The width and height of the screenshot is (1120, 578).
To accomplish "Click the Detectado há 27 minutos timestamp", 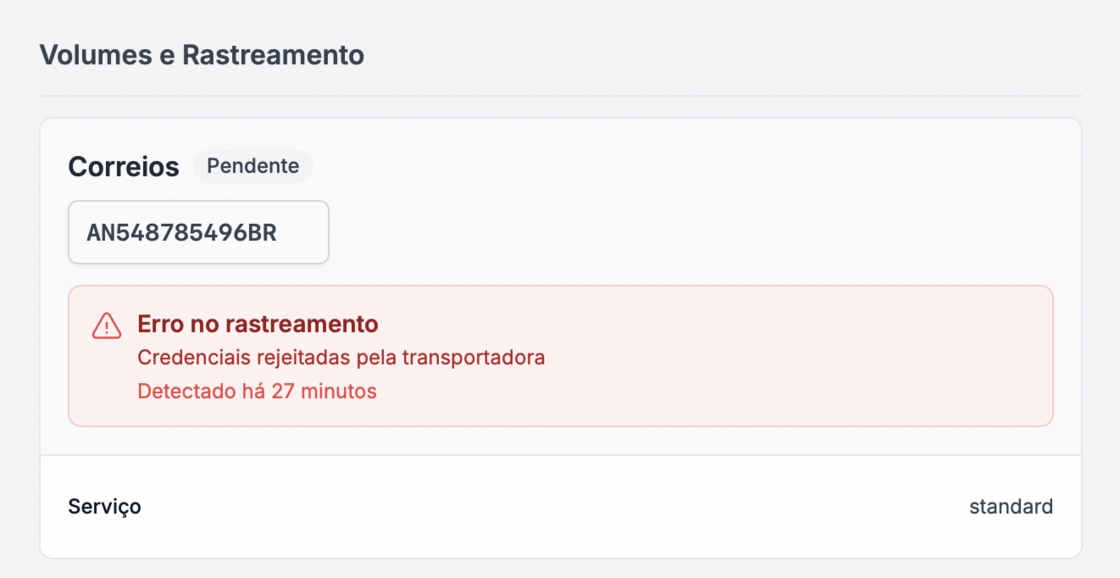I will (x=257, y=391).
